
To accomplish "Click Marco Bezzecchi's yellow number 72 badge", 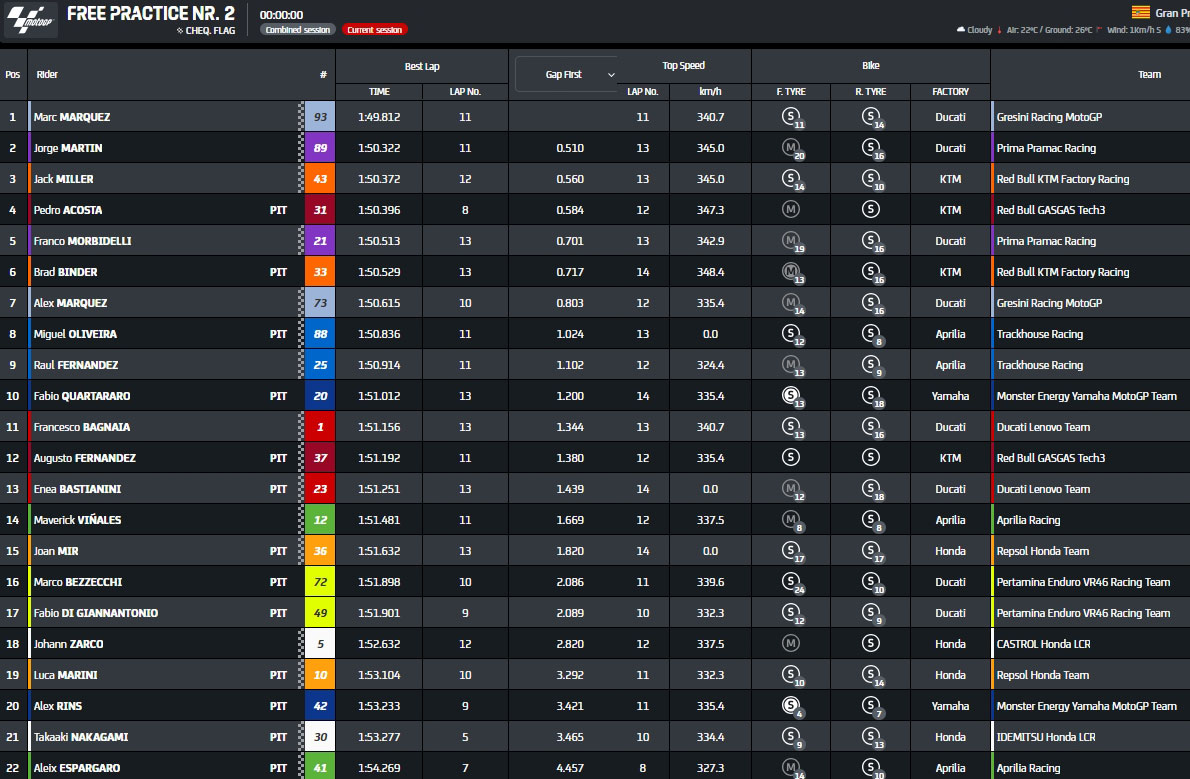I will [320, 582].
